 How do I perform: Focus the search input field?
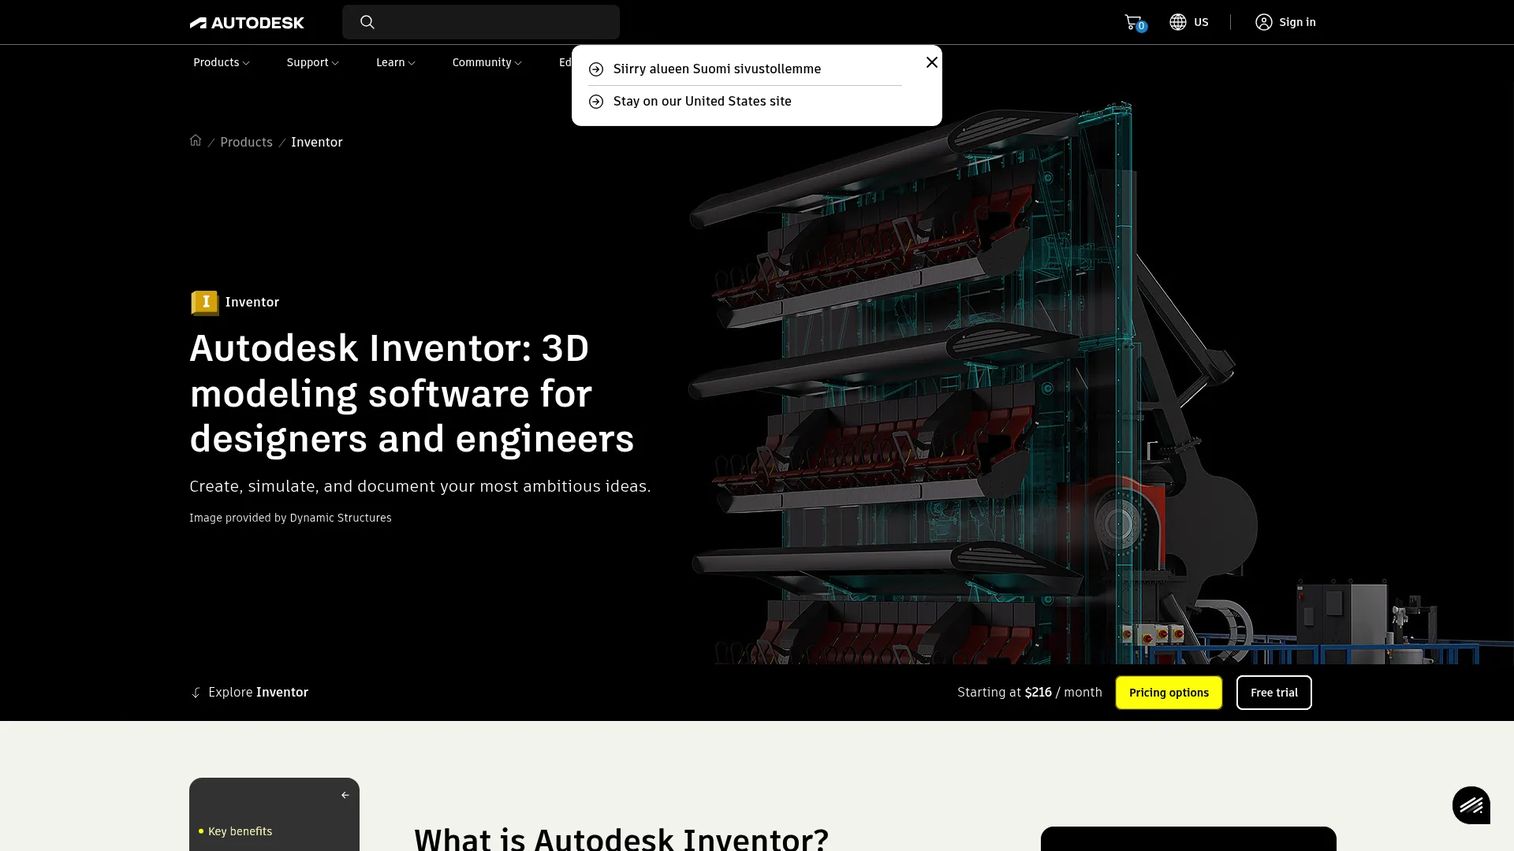pos(481,22)
